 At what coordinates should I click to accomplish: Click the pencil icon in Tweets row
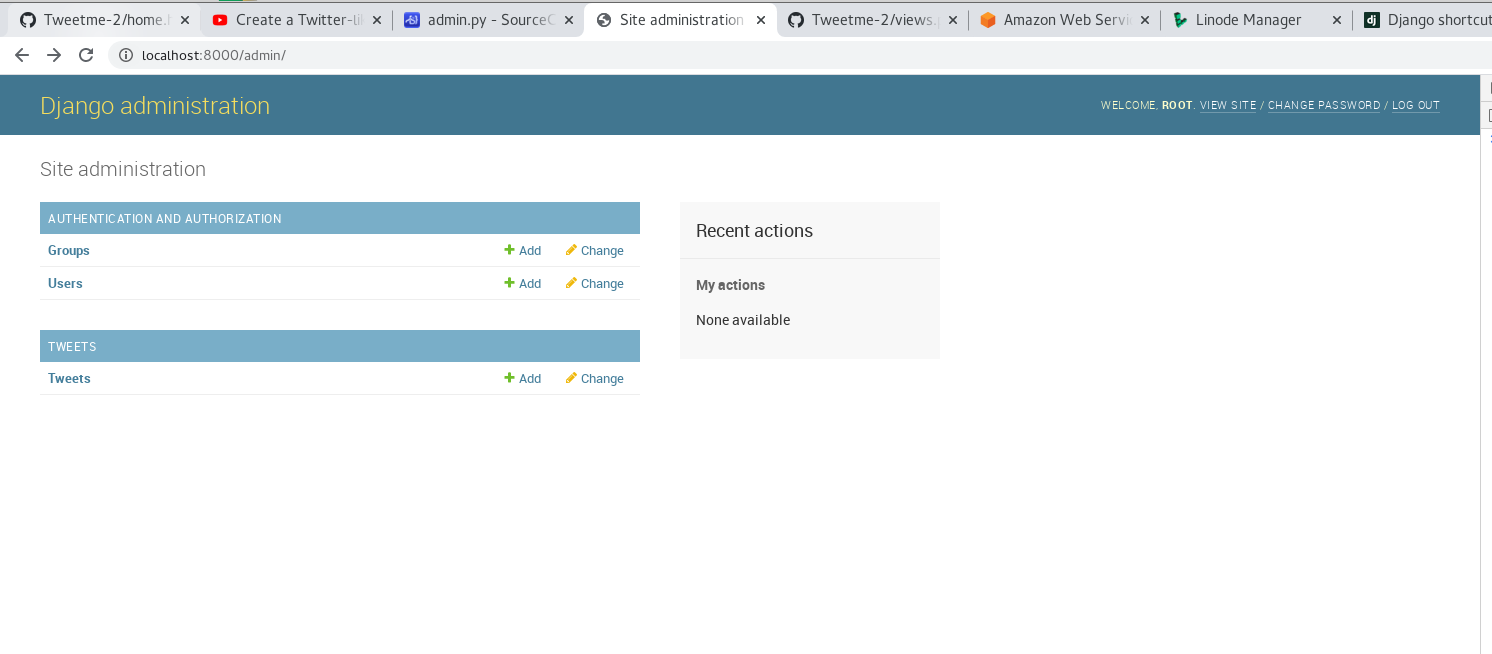[x=571, y=378]
